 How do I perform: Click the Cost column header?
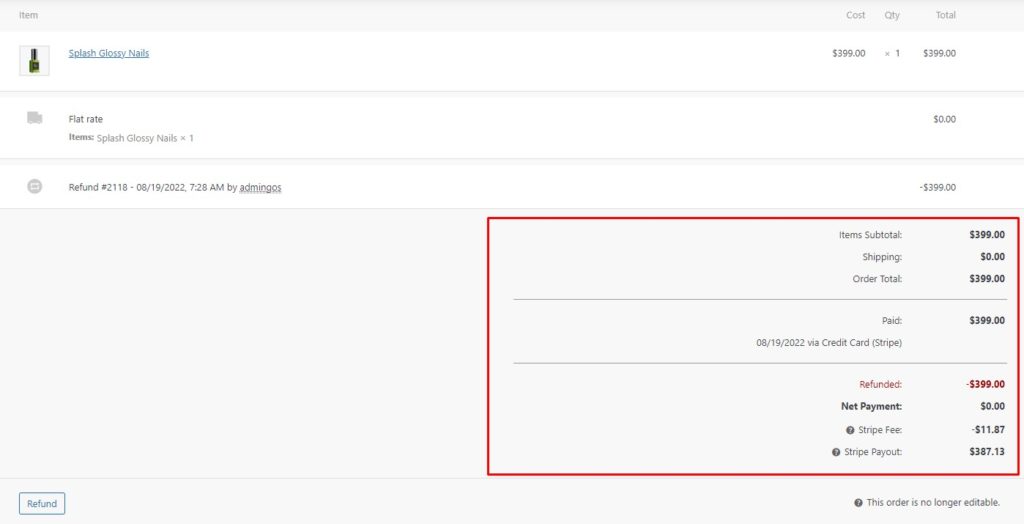point(855,15)
